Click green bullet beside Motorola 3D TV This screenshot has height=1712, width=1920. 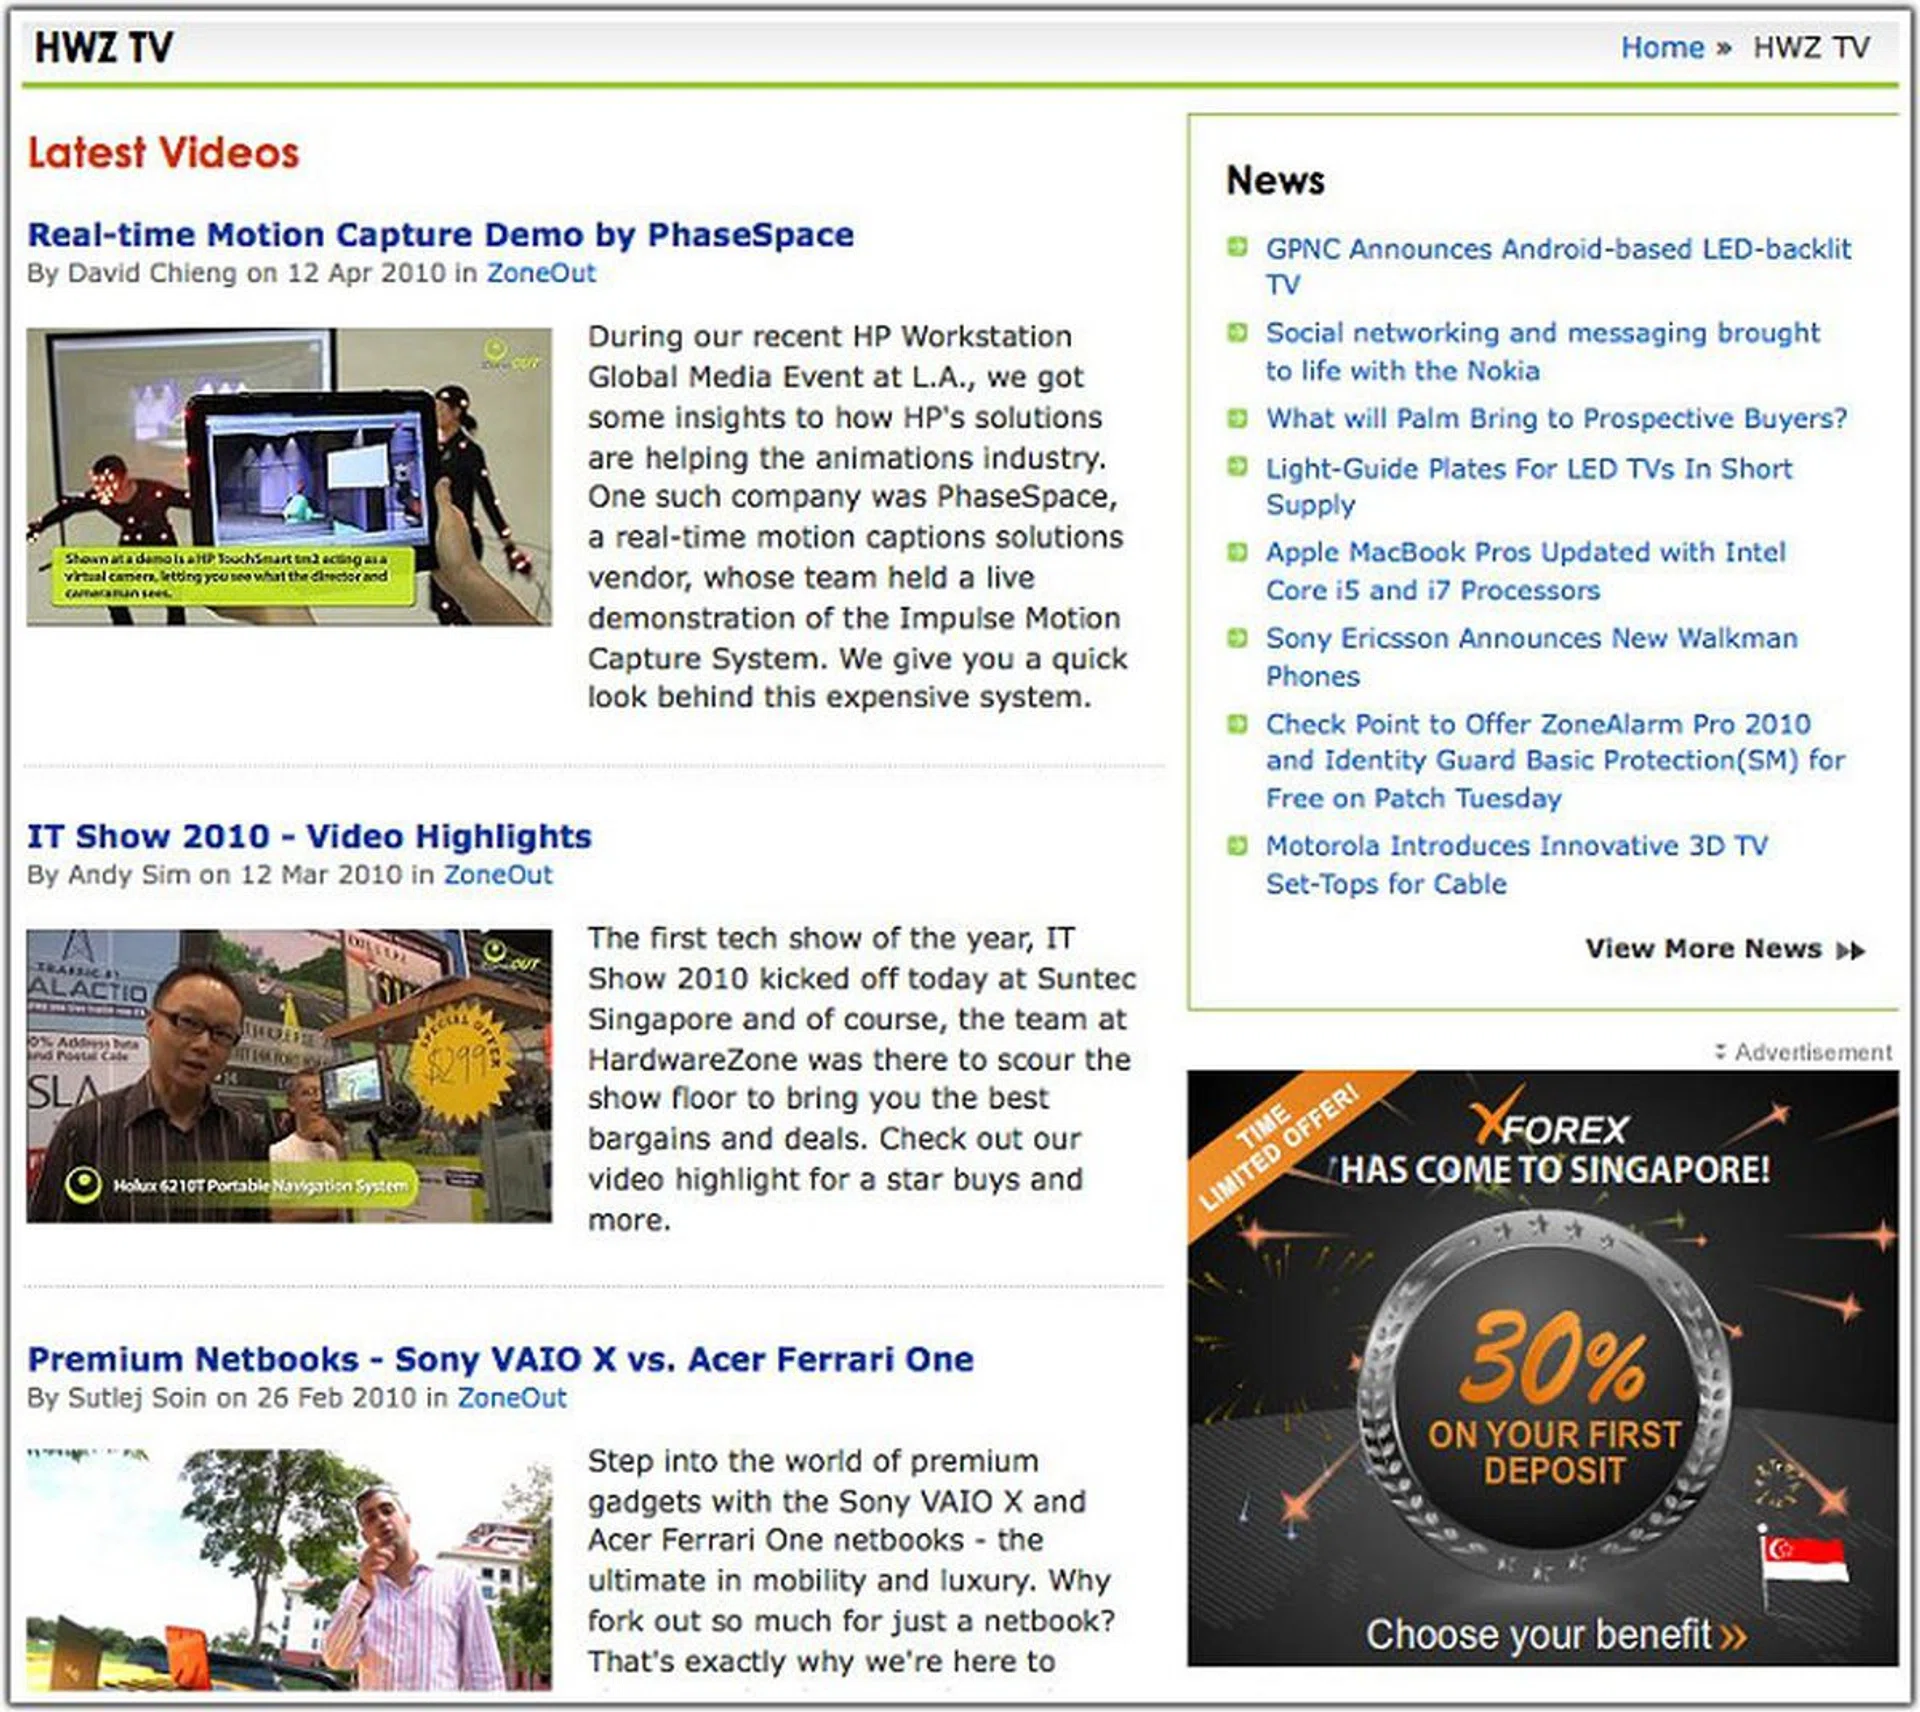(x=1237, y=846)
